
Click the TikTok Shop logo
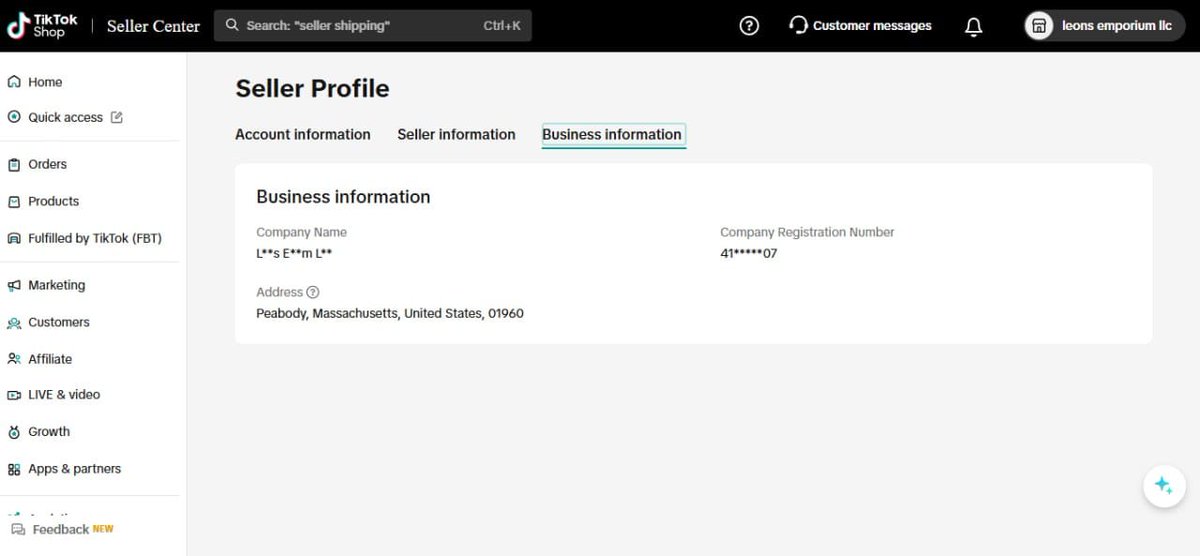[x=42, y=26]
